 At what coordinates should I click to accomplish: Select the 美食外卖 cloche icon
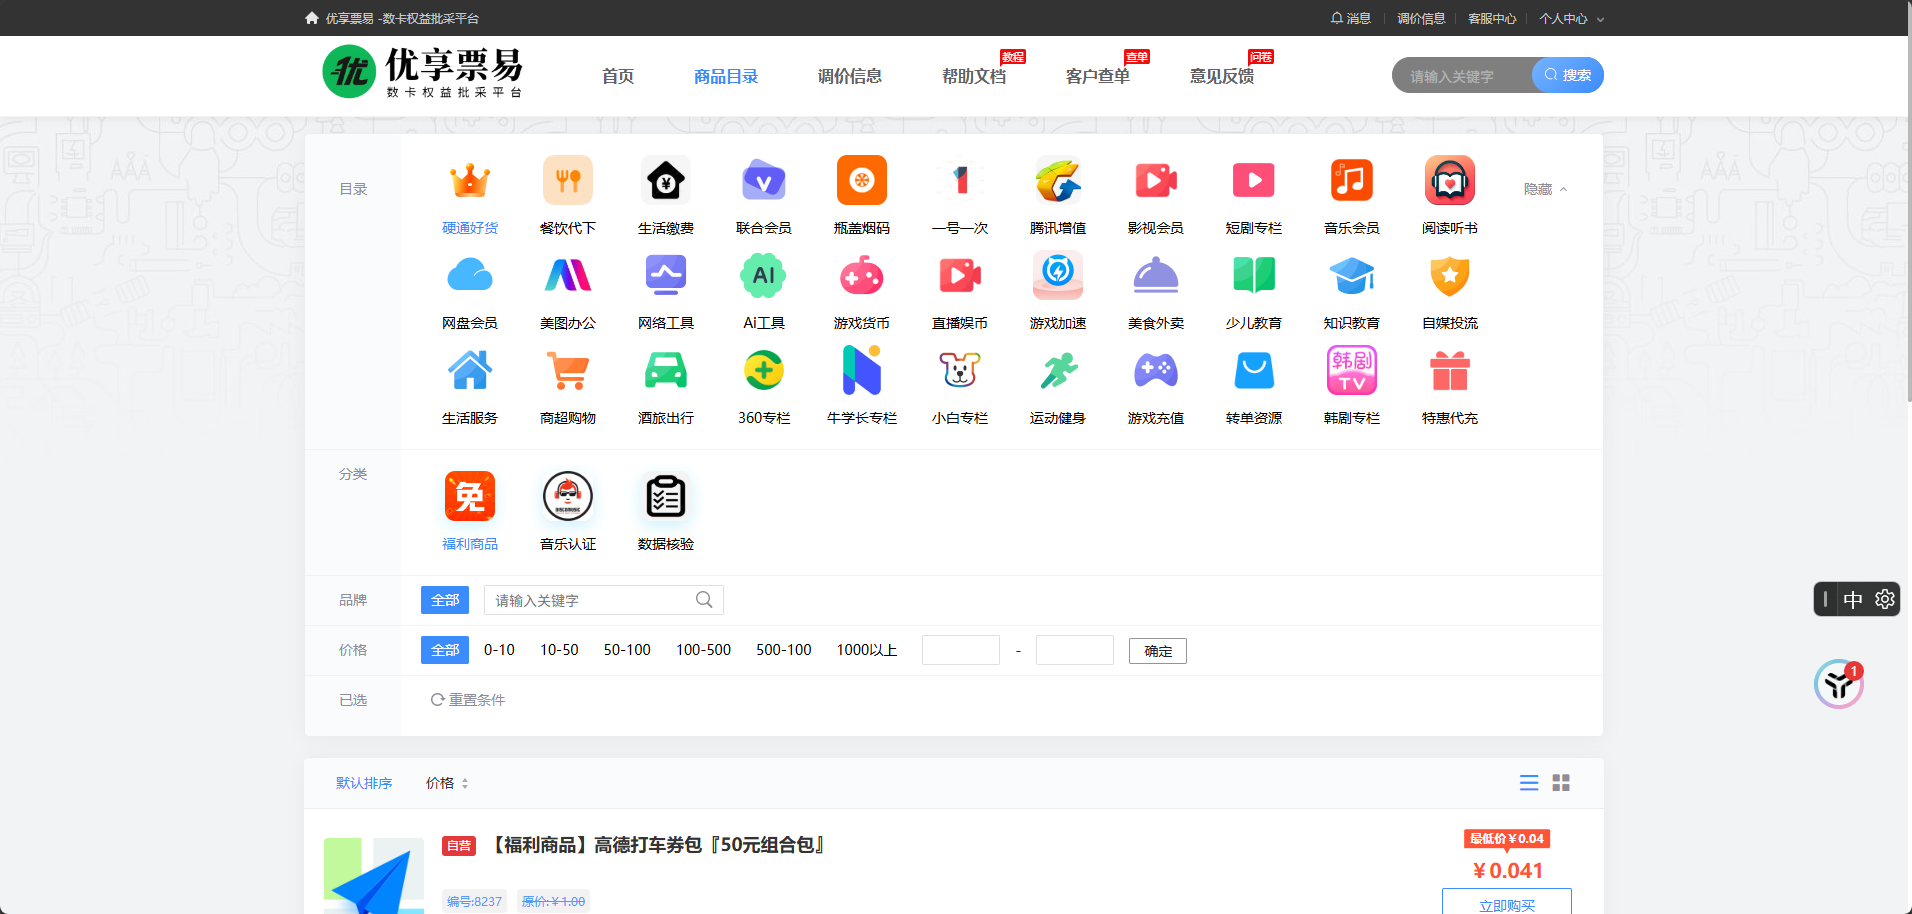1156,275
